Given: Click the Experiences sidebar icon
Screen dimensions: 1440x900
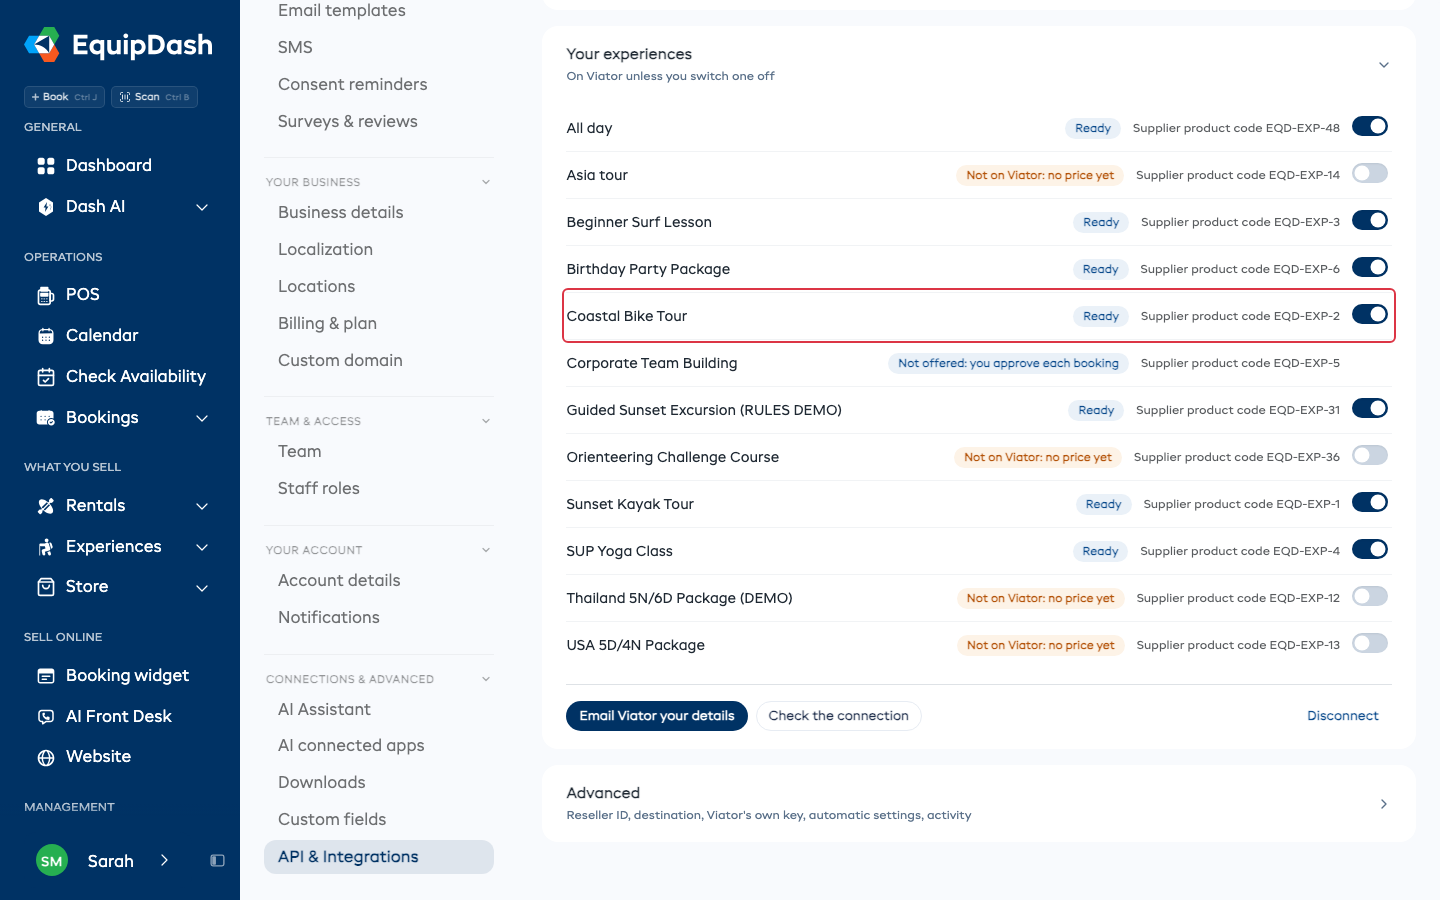Looking at the screenshot, I should 45,547.
